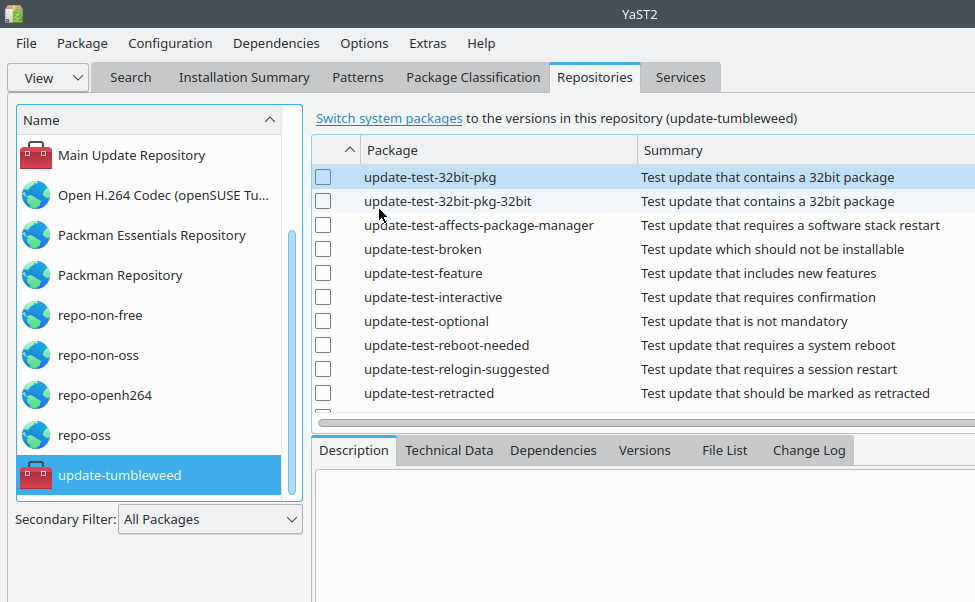Switch to the Versions tab
This screenshot has width=975, height=602.
tap(644, 450)
